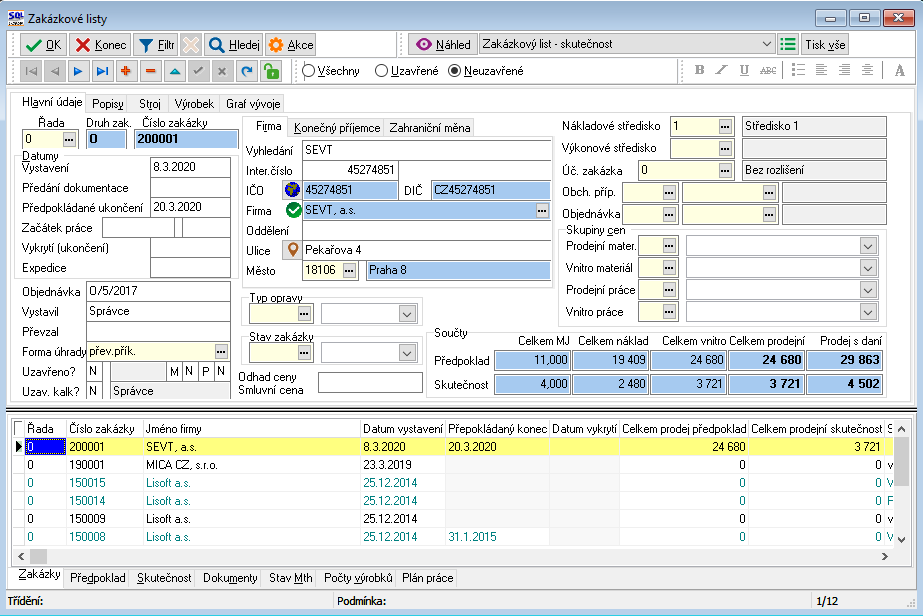Viewport: 923px width, 616px height.
Task: Click the Tisk vše button
Action: 826,45
